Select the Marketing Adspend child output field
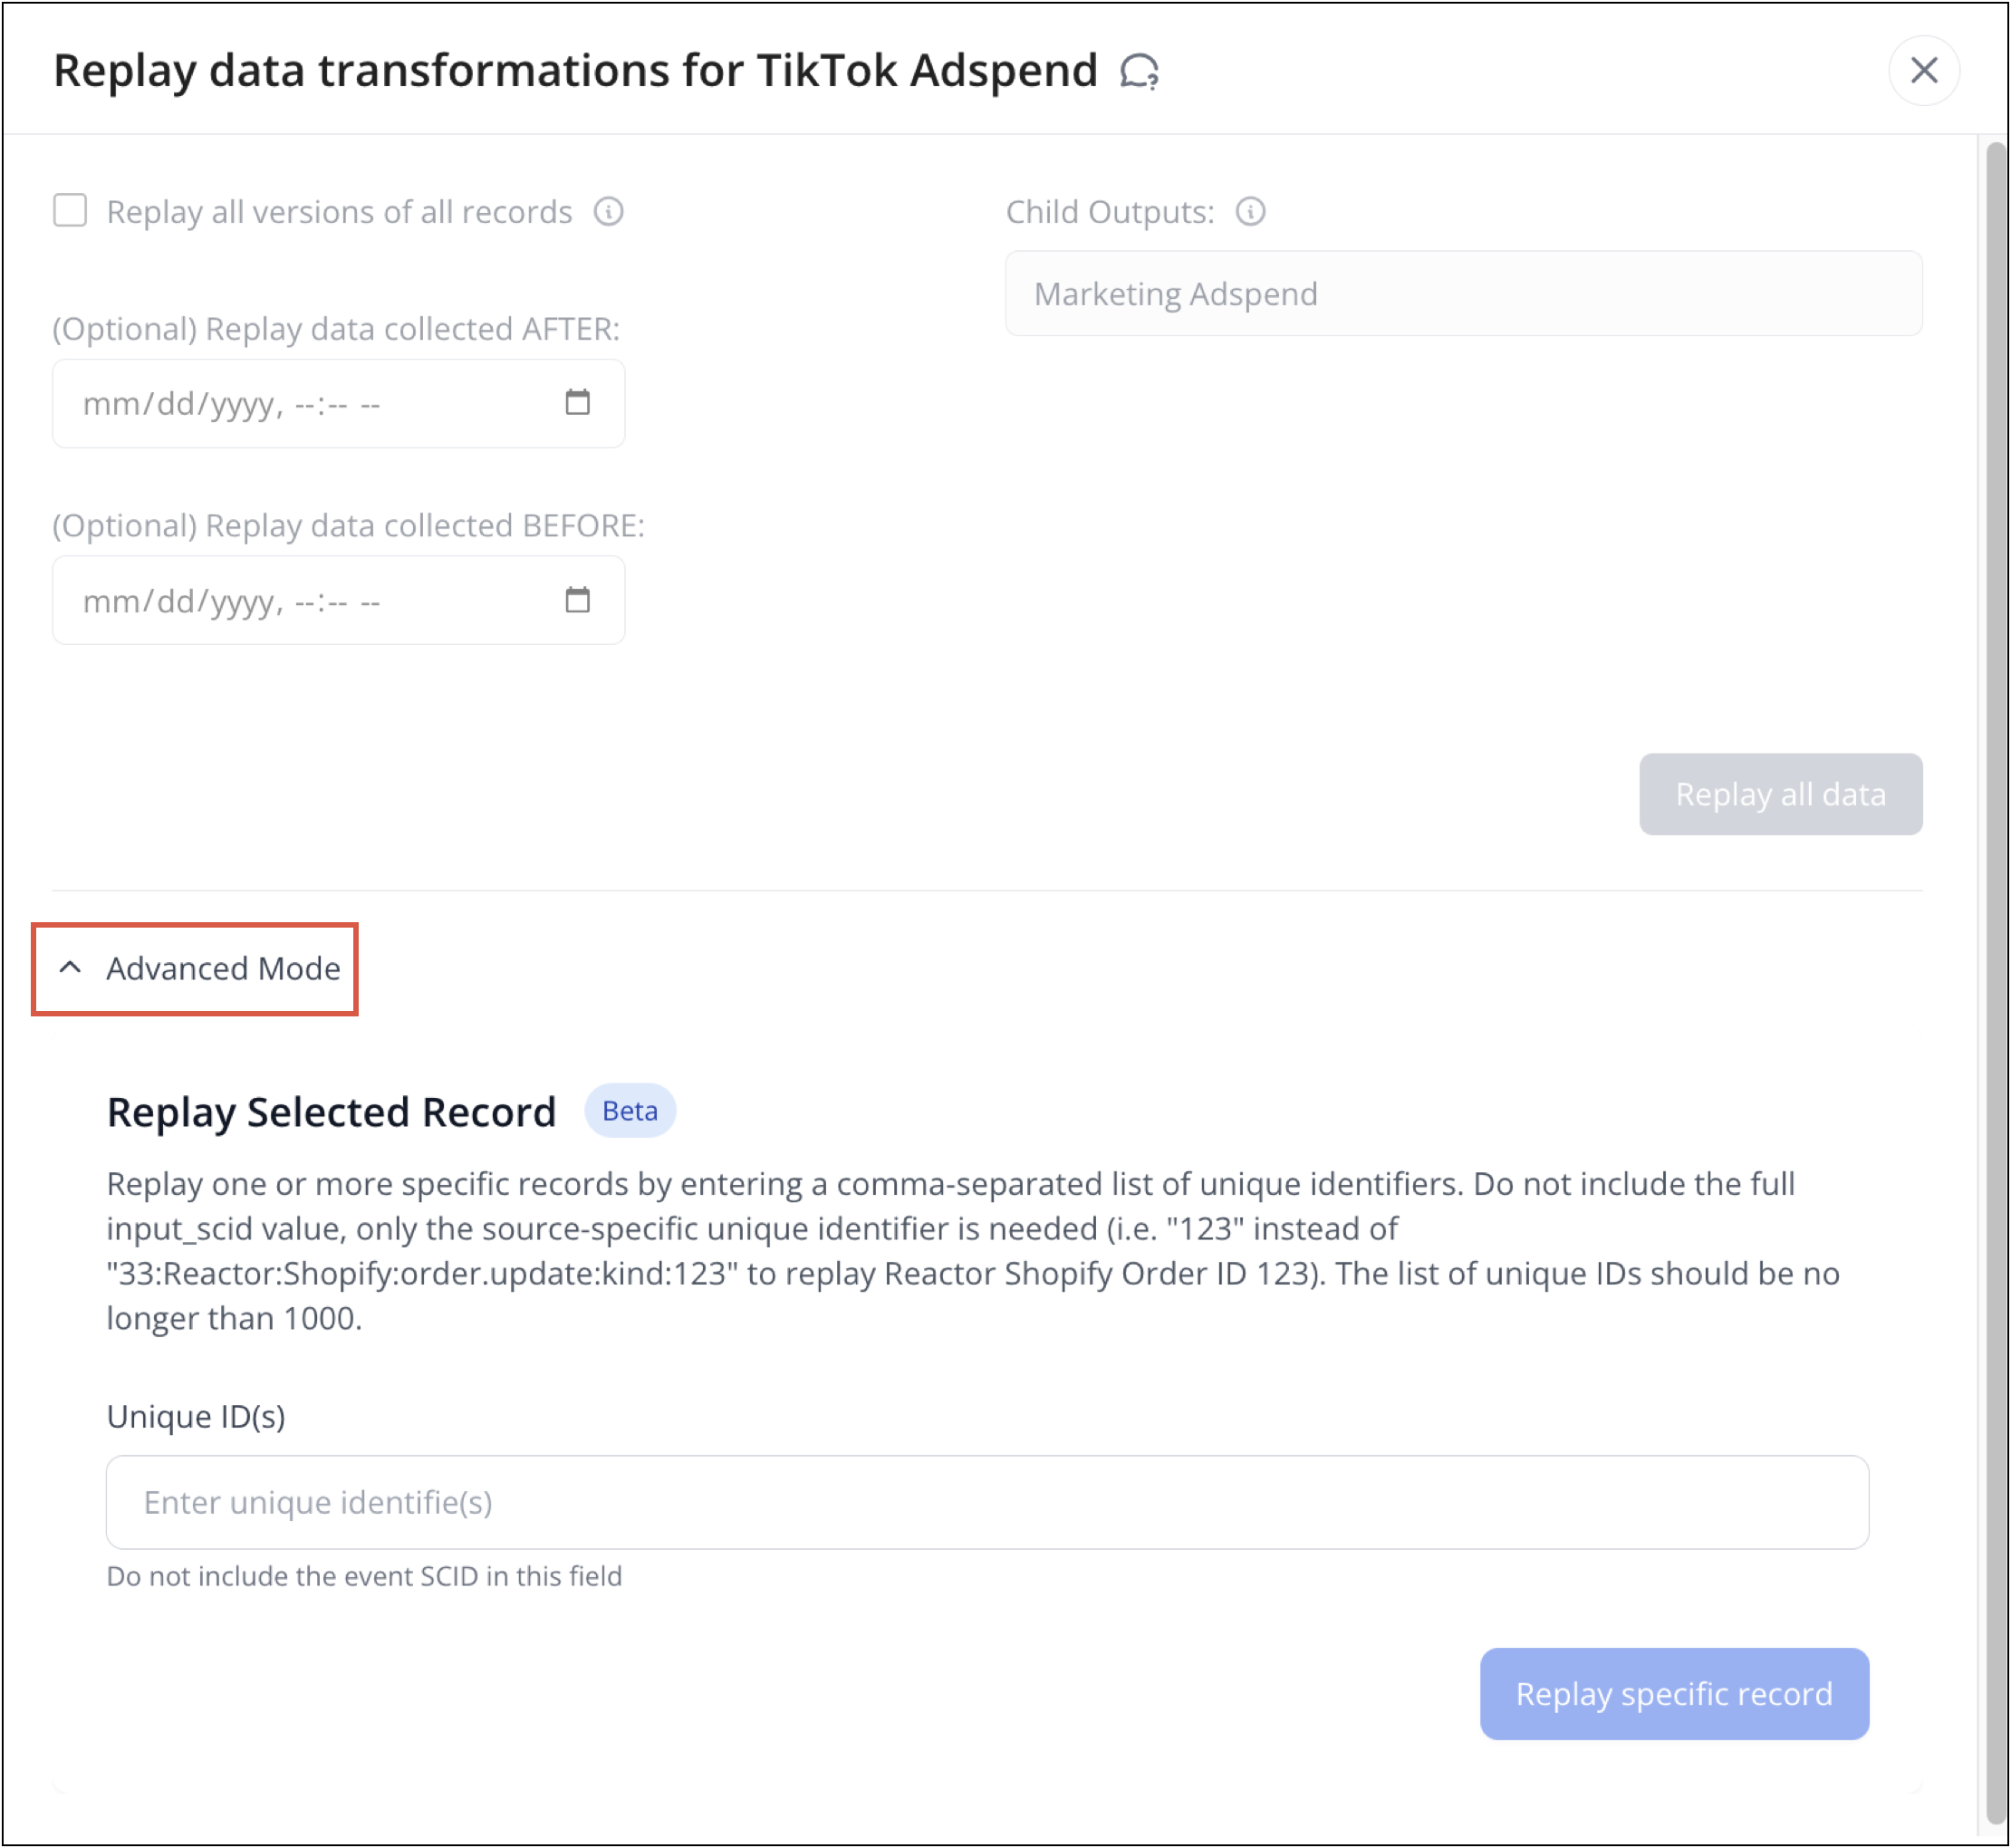2011x1848 pixels. (x=1464, y=293)
